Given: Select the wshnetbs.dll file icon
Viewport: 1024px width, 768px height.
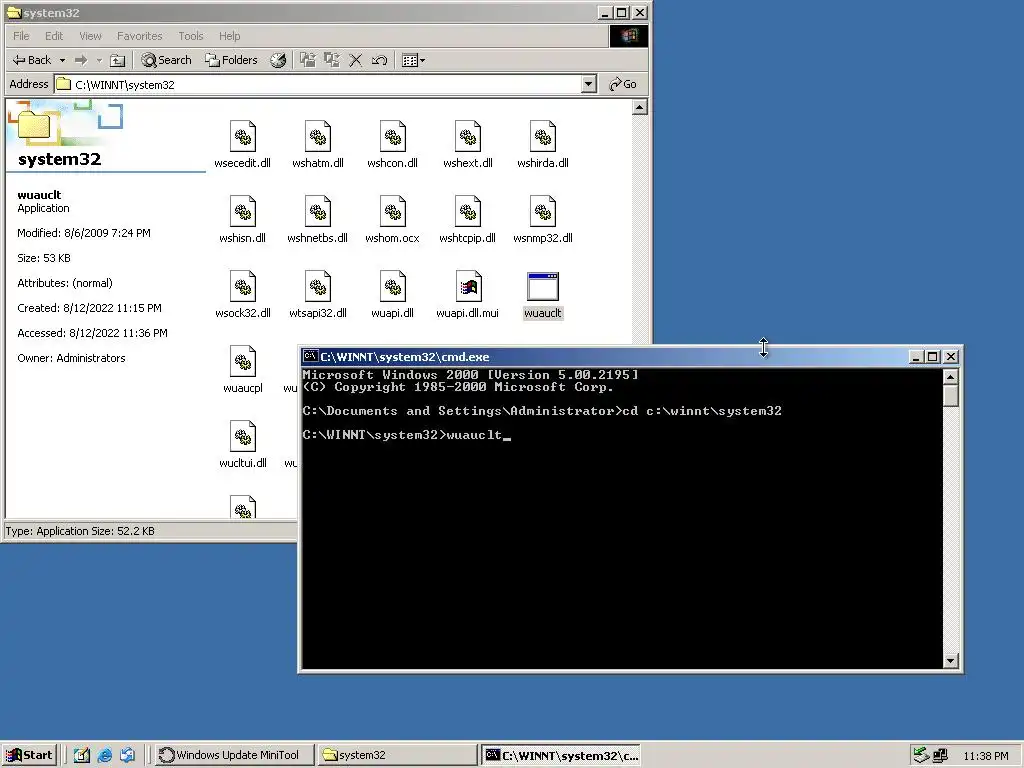Looking at the screenshot, I should [318, 212].
